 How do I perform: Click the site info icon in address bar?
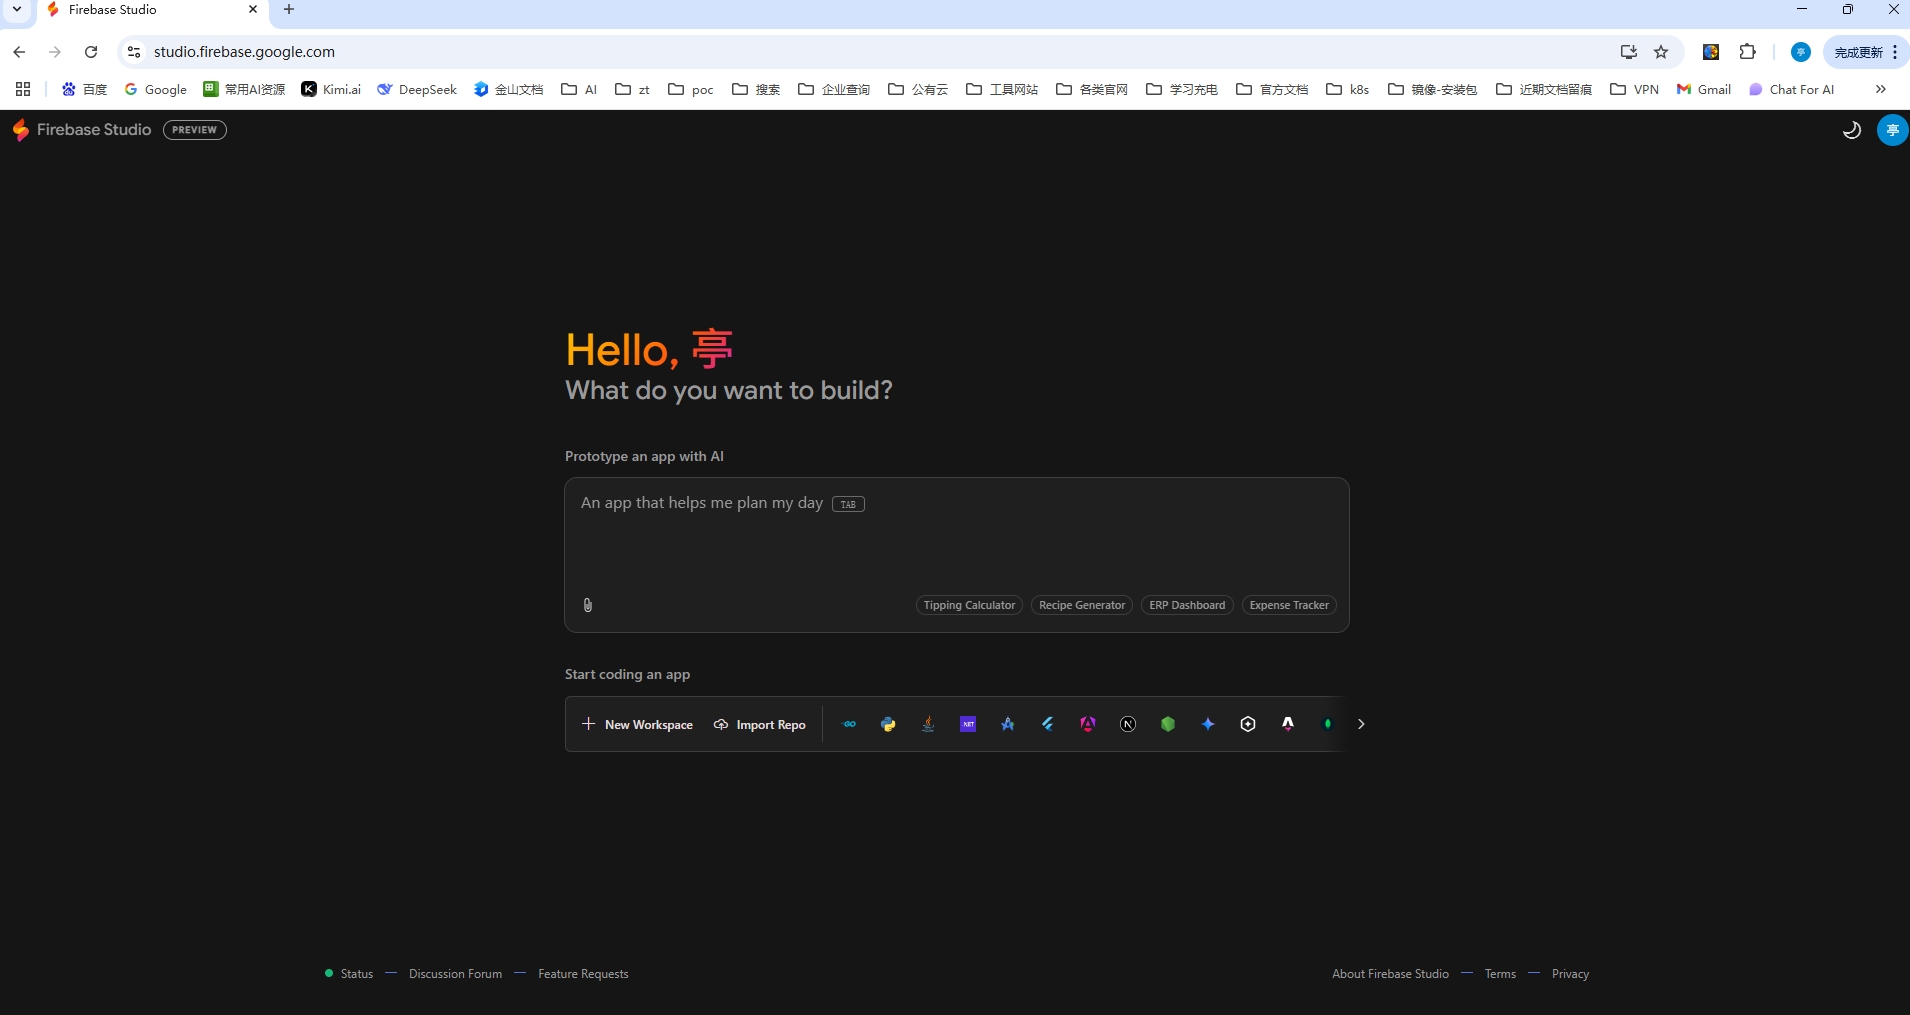[133, 52]
